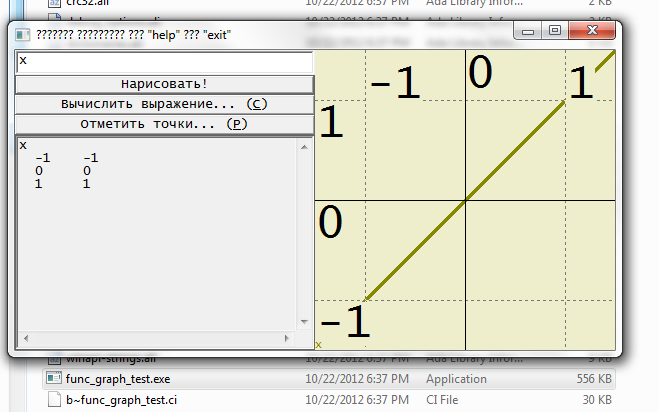
Task: Click the Отметить точки... (P) button
Action: 165,124
